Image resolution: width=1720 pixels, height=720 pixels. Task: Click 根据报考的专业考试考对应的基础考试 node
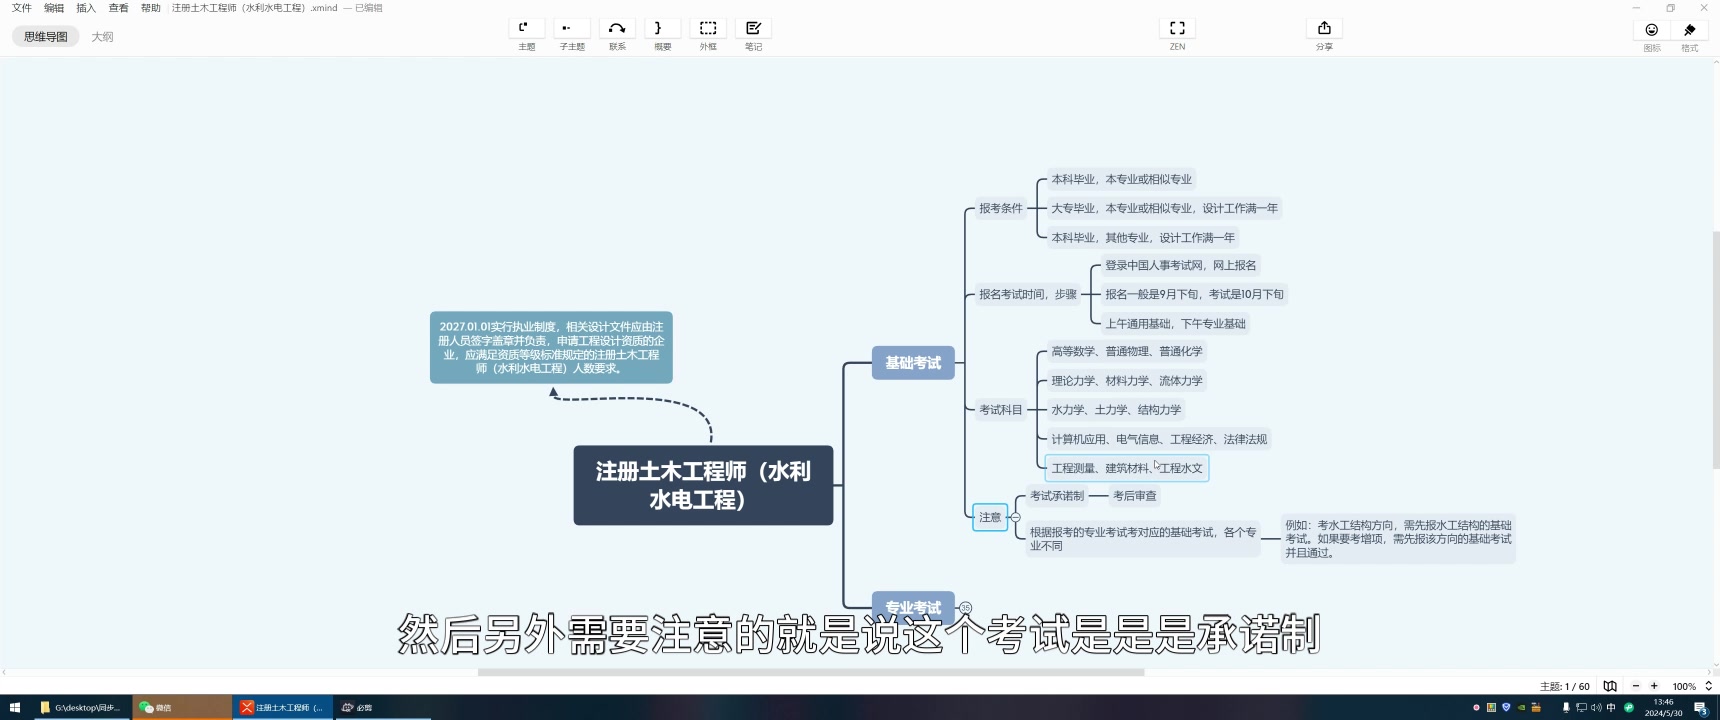click(1143, 538)
